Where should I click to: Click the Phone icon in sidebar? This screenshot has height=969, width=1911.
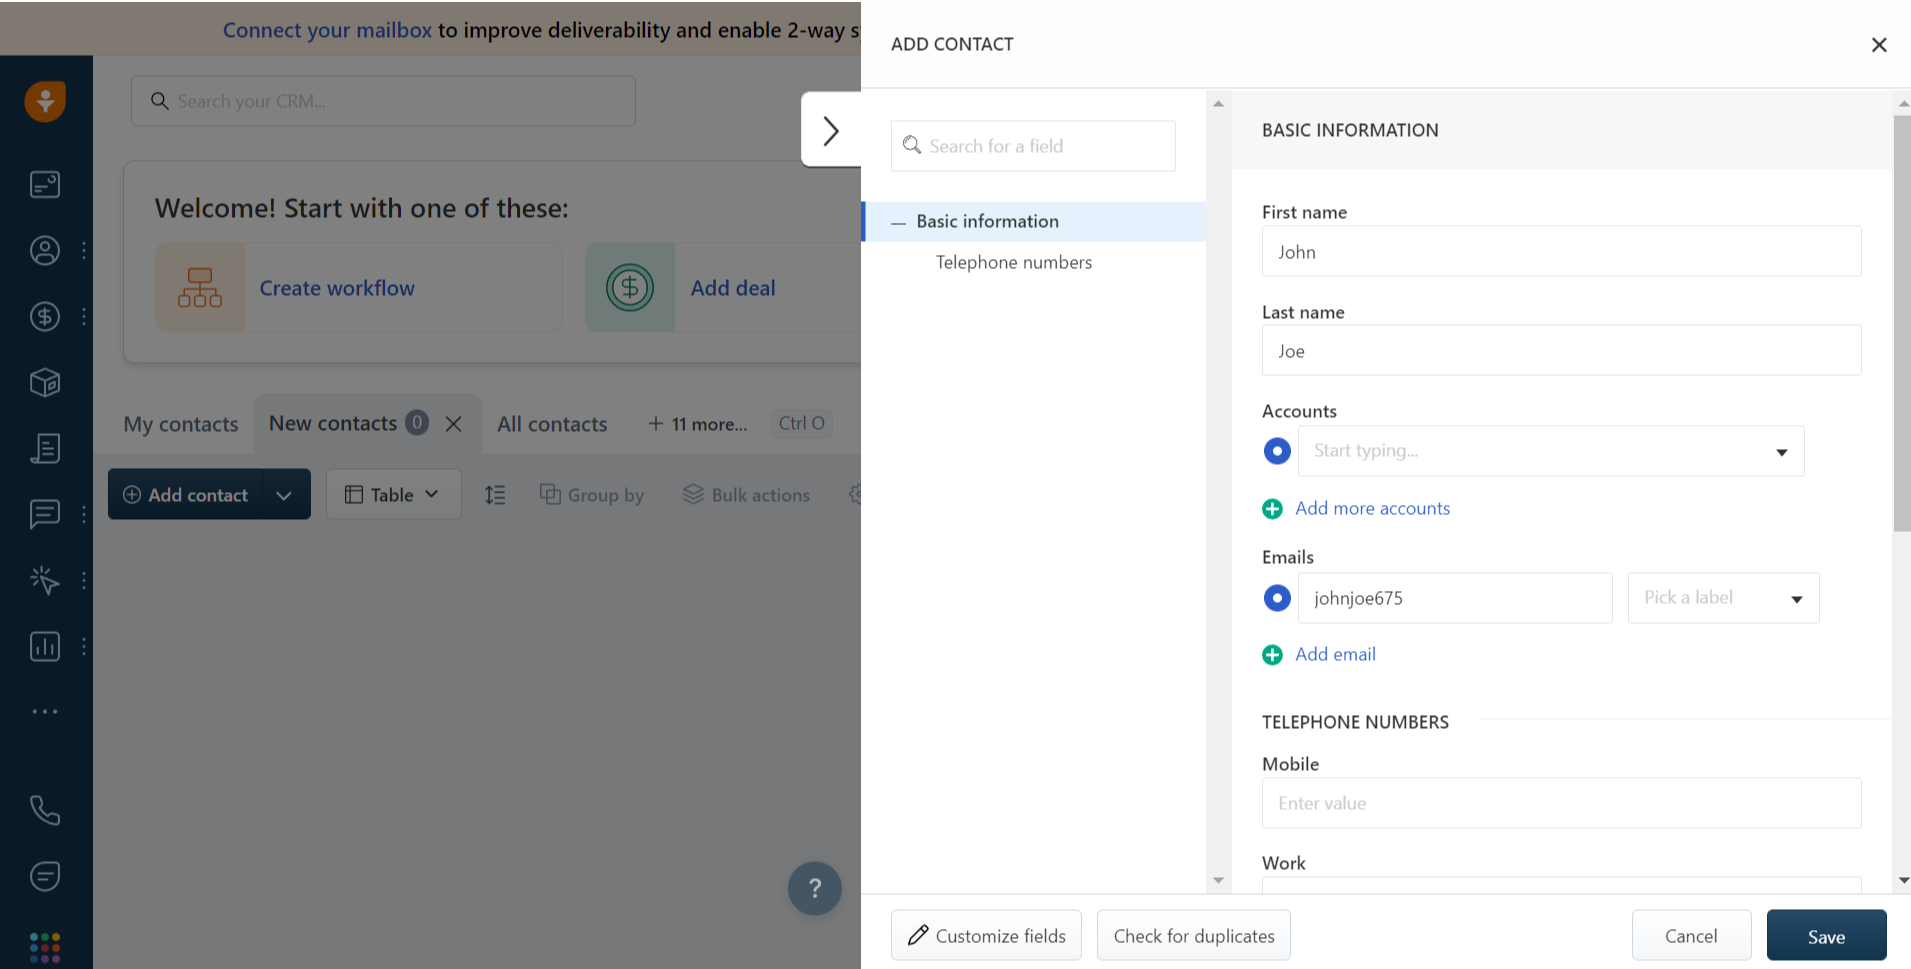(45, 810)
